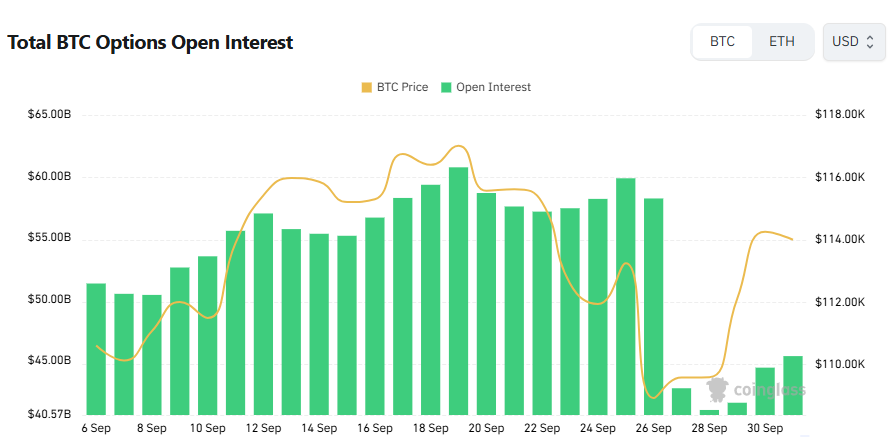Click the $118.00K right axis label
892x437 pixels.
tap(840, 115)
